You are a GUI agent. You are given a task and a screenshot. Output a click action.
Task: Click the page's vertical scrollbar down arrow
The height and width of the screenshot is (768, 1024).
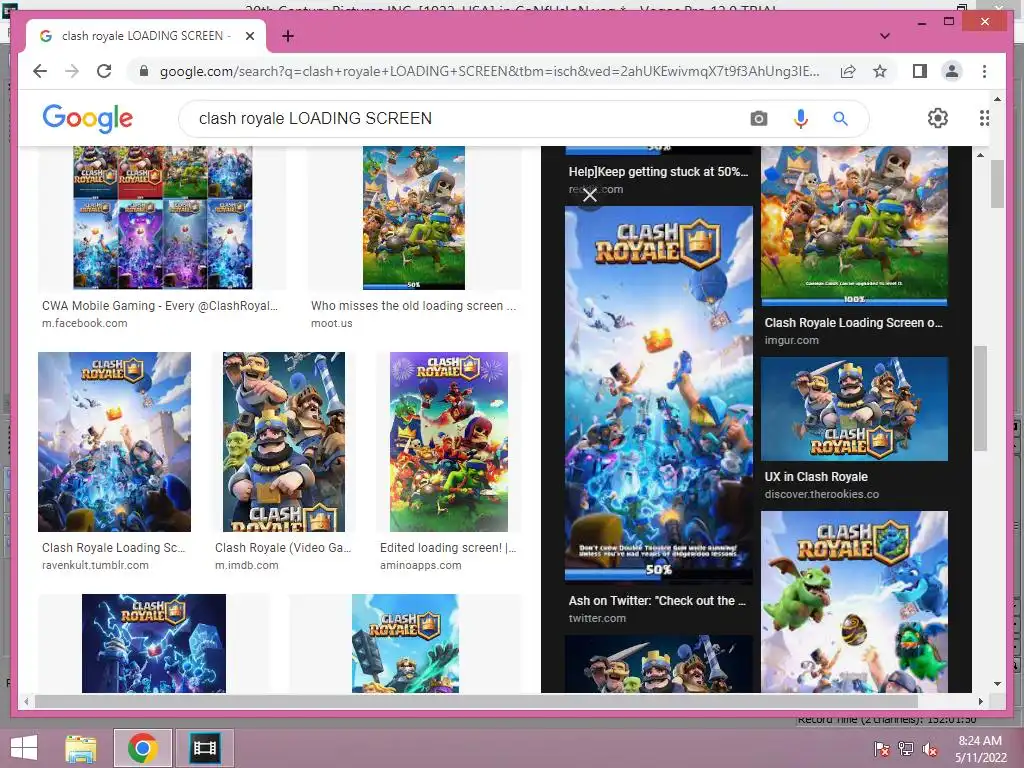coord(997,684)
